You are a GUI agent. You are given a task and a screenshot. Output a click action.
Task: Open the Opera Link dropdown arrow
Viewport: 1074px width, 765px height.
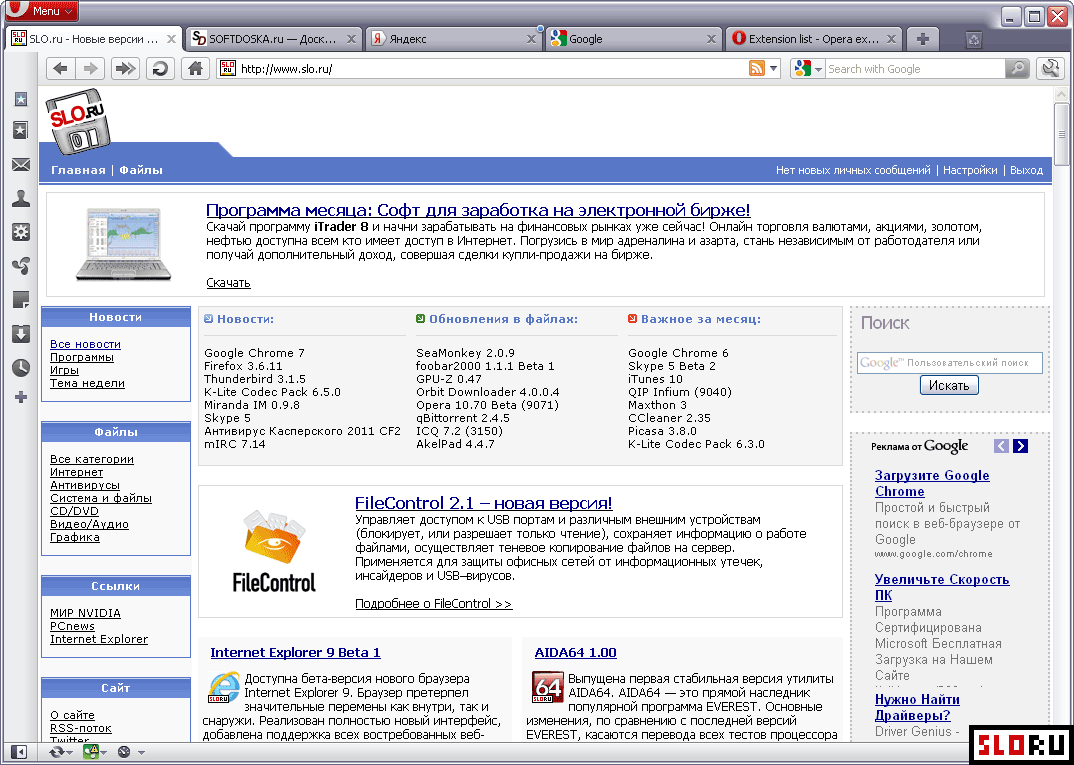coord(70,753)
